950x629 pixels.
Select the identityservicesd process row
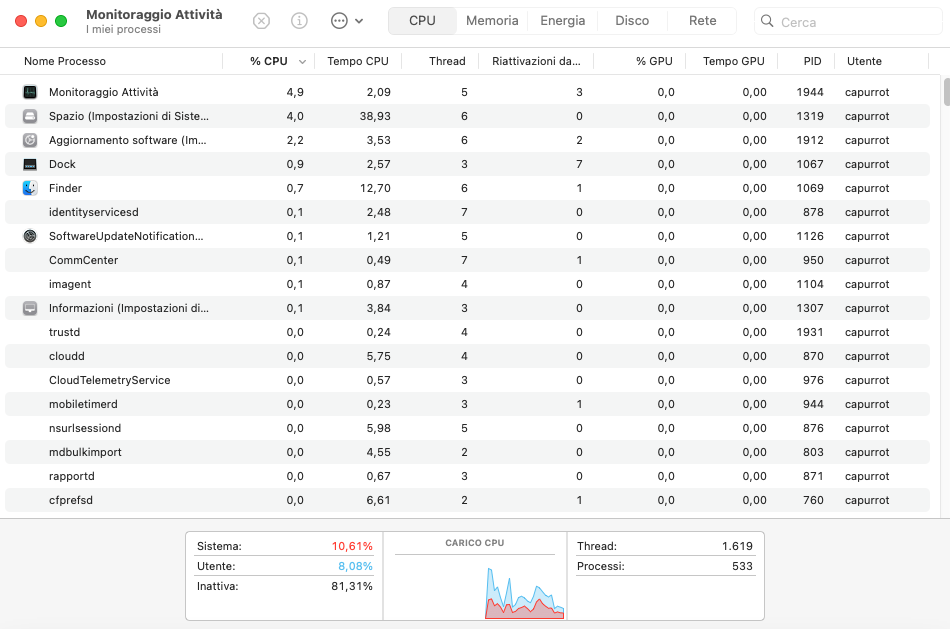467,212
